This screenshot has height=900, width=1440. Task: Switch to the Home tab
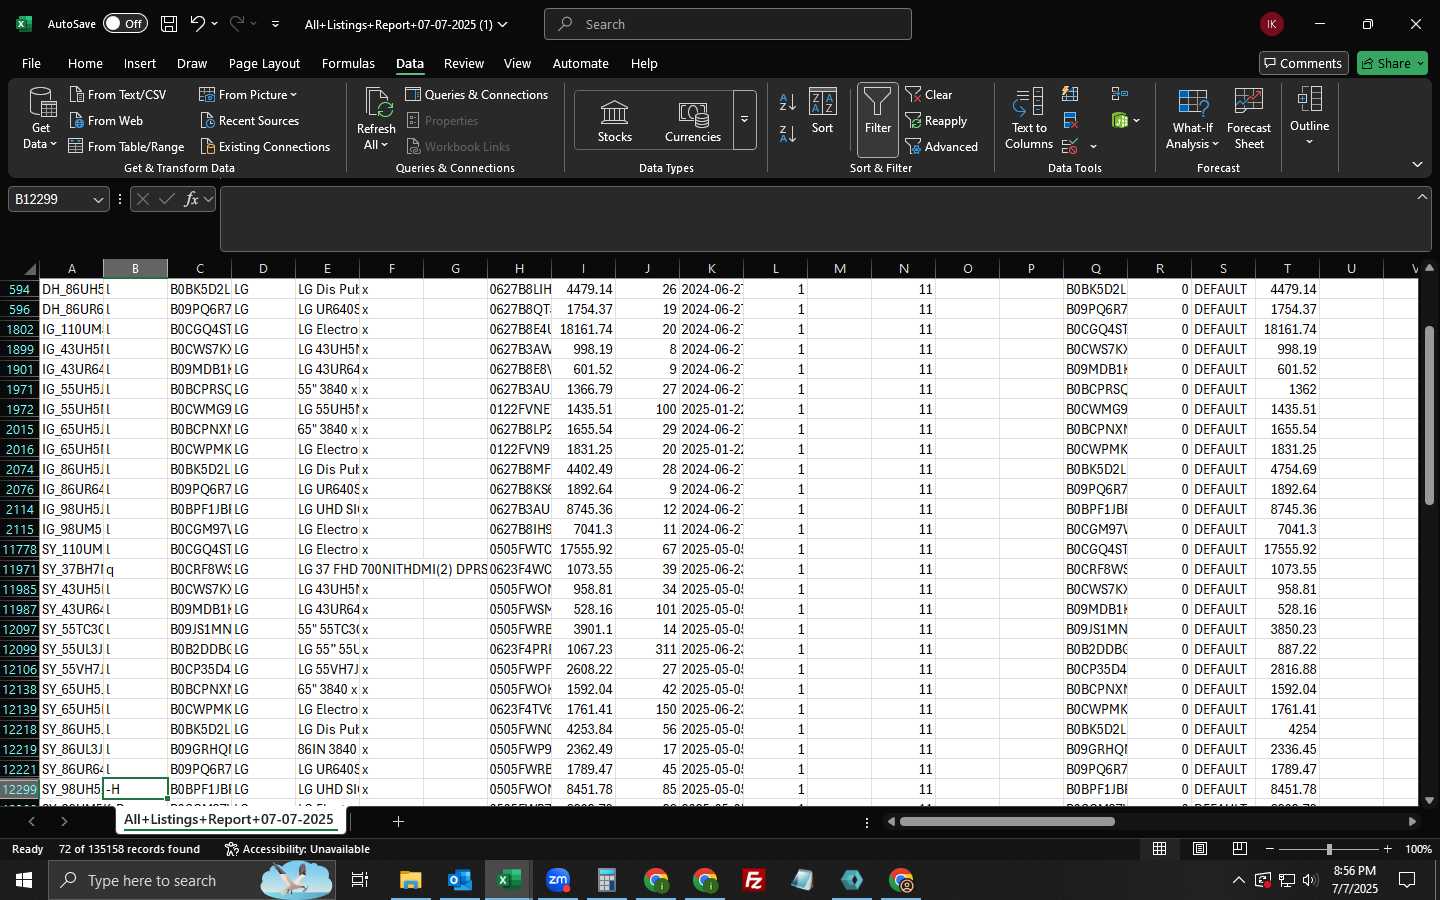click(85, 63)
